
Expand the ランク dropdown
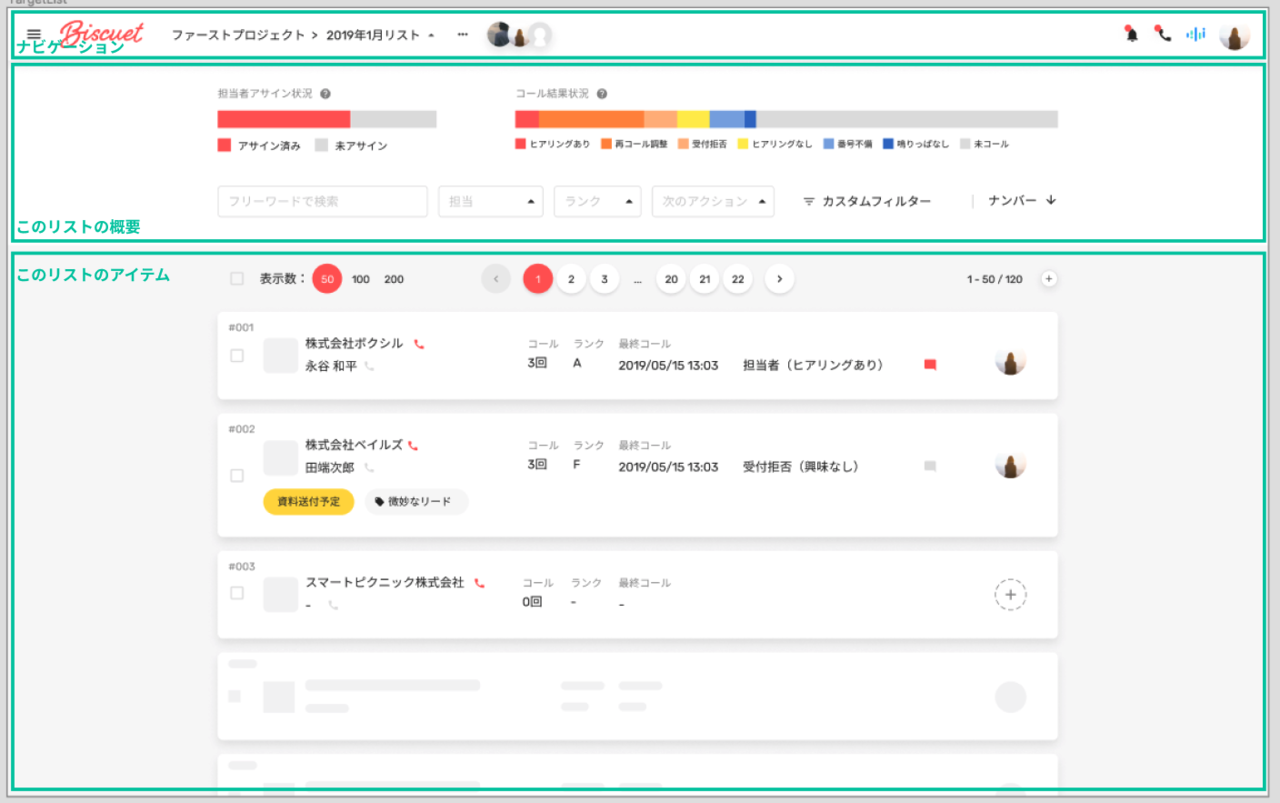[597, 201]
